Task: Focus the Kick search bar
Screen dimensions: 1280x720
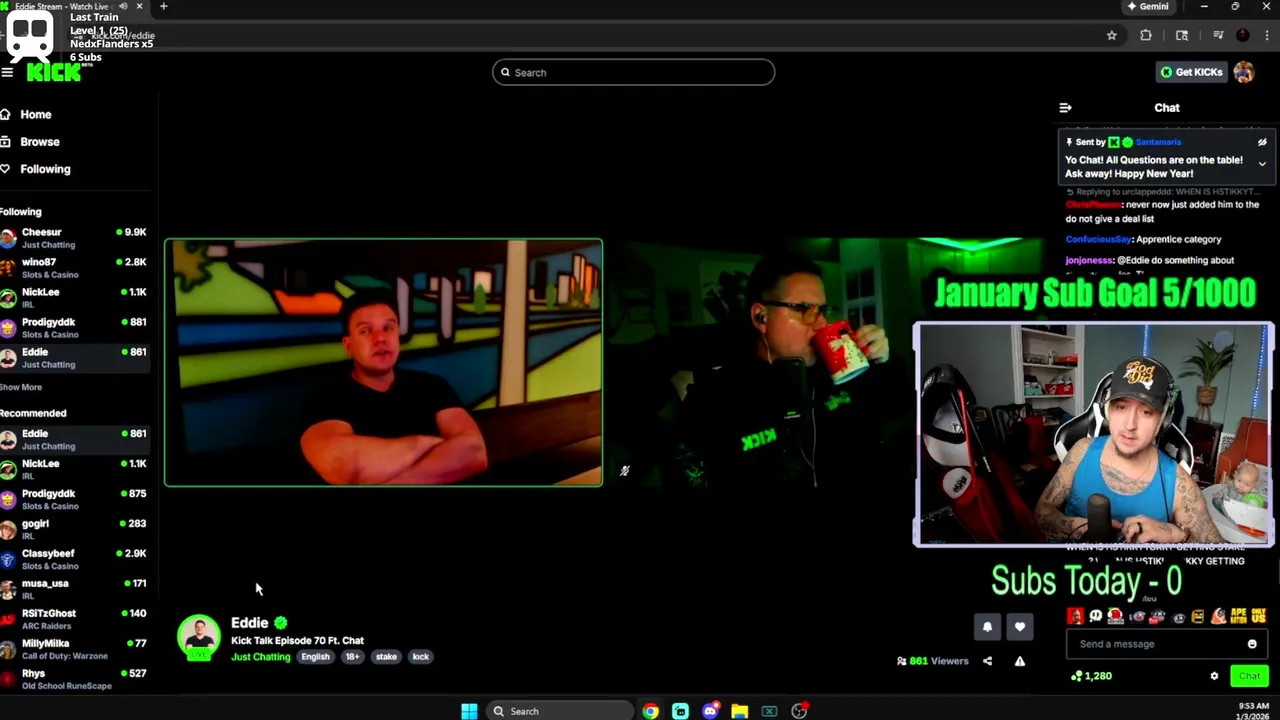Action: (633, 72)
